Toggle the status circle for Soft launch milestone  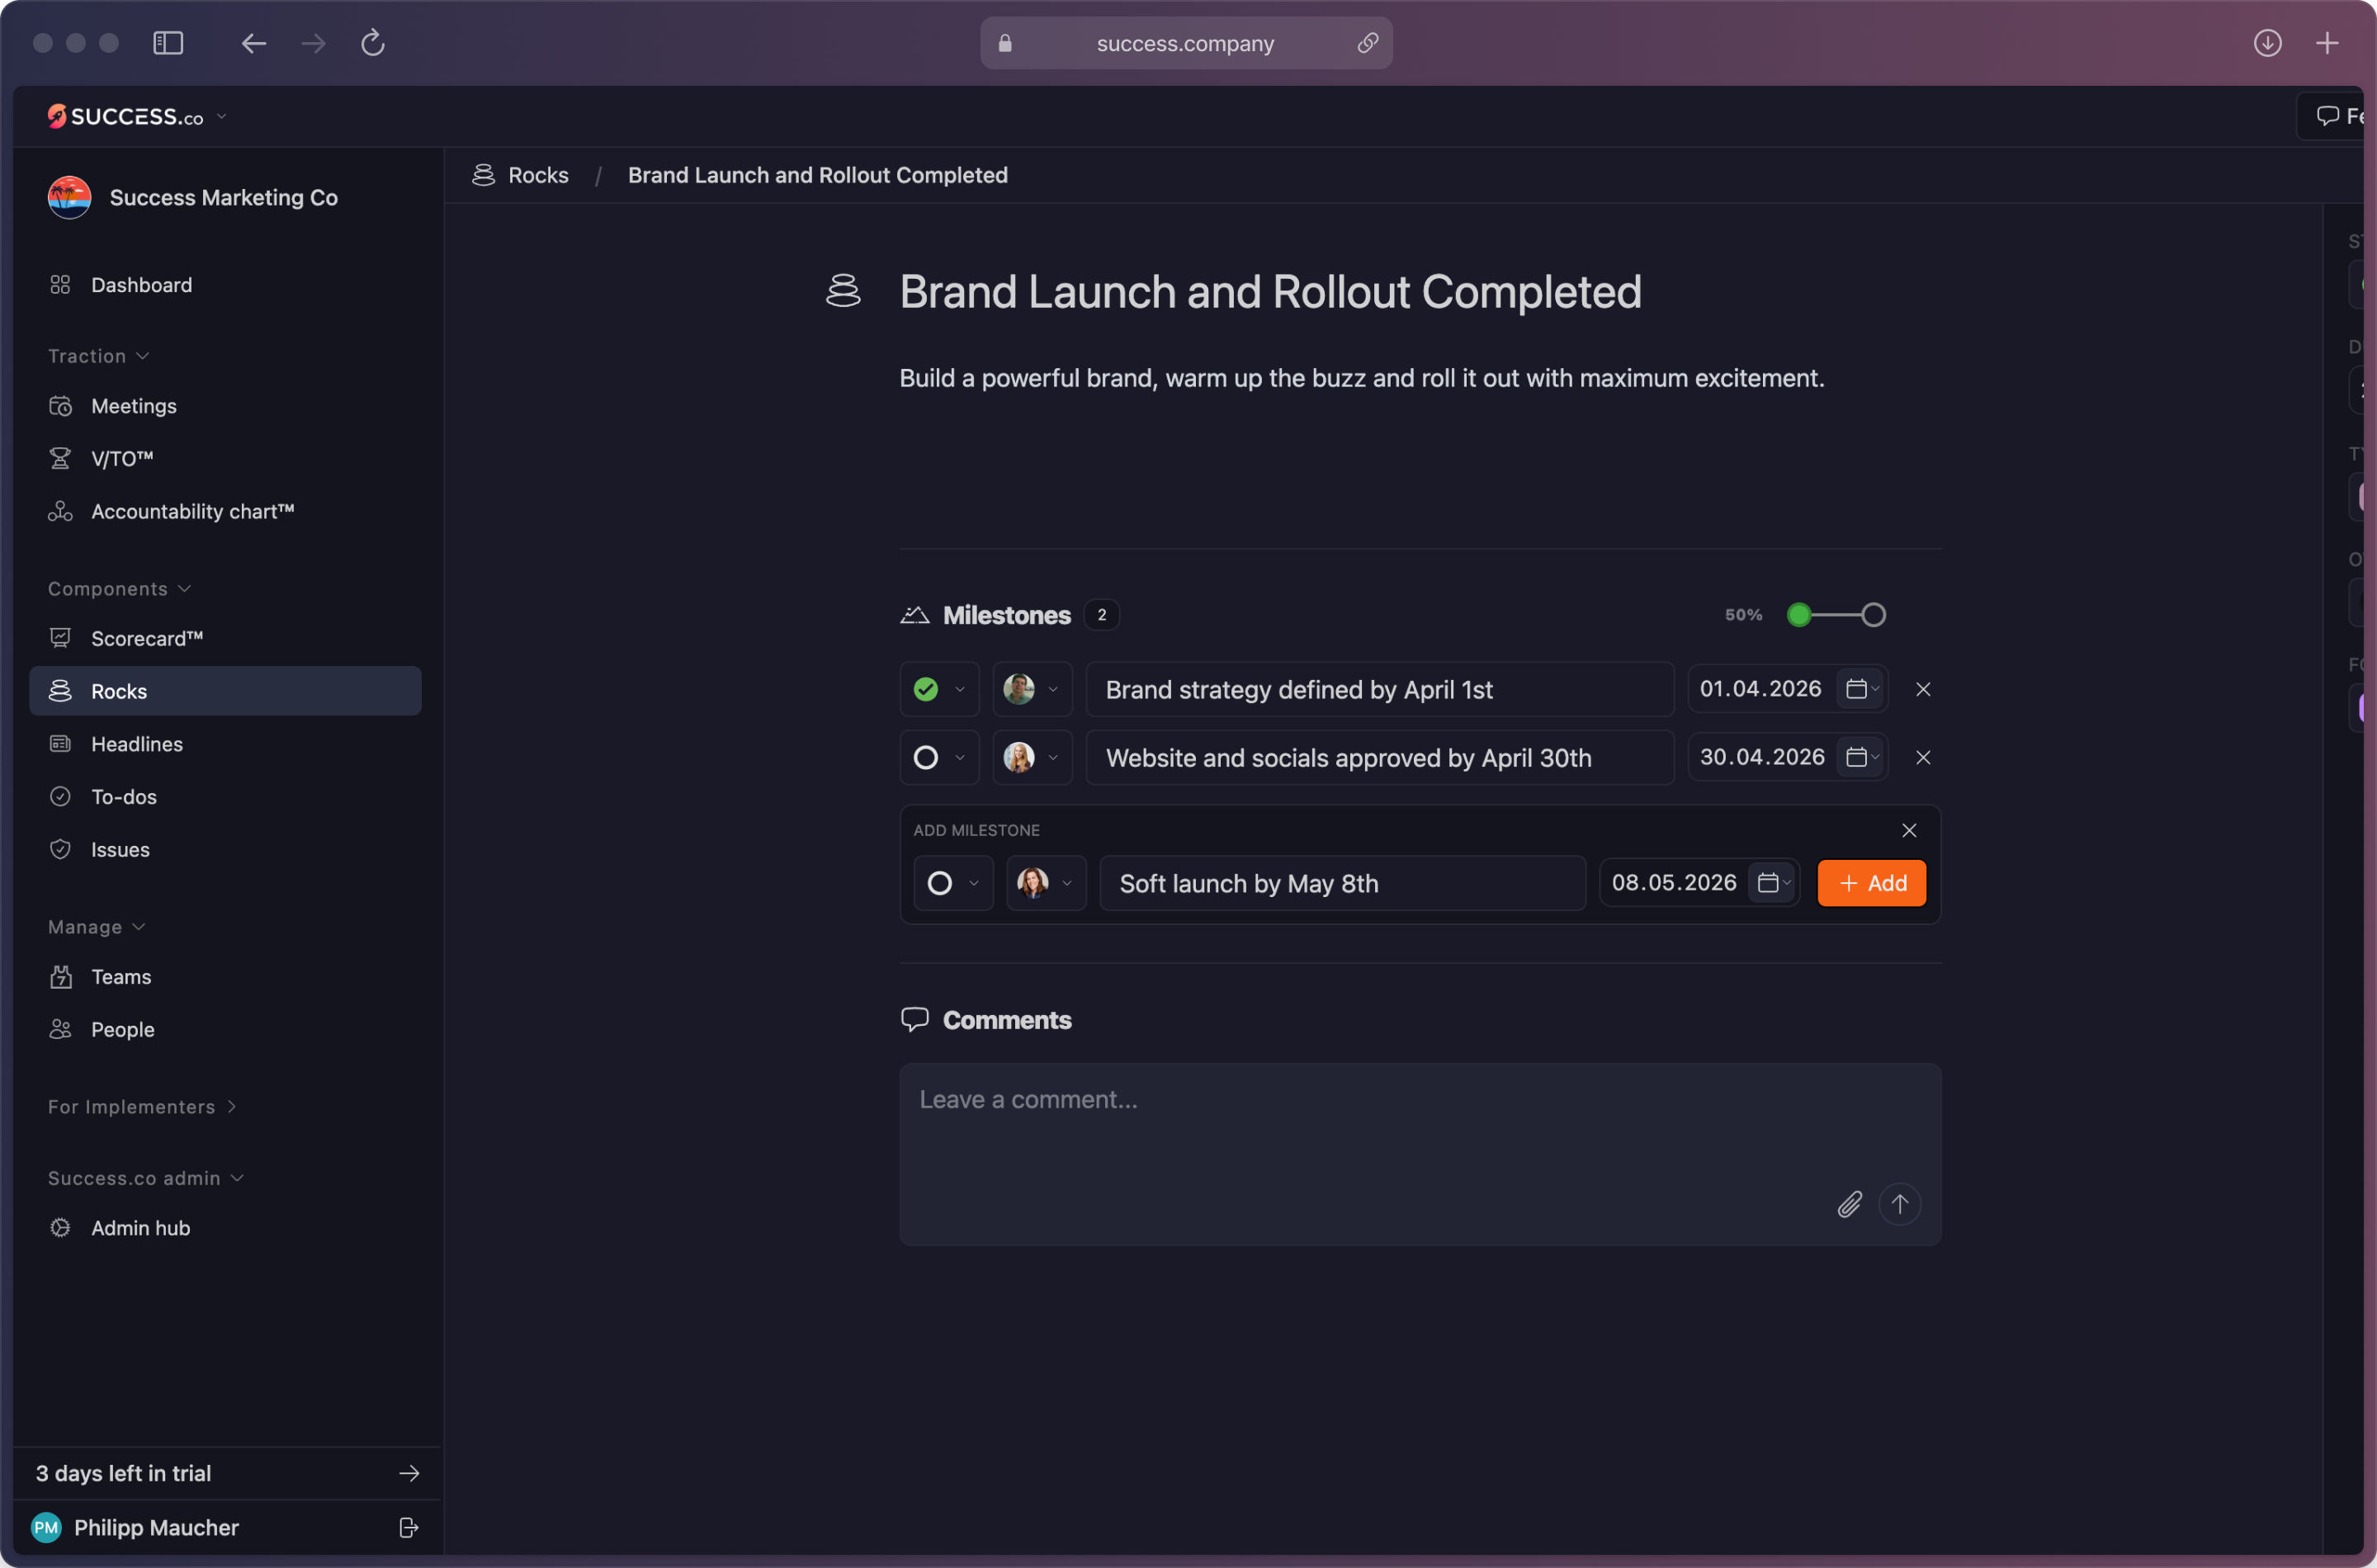point(941,883)
